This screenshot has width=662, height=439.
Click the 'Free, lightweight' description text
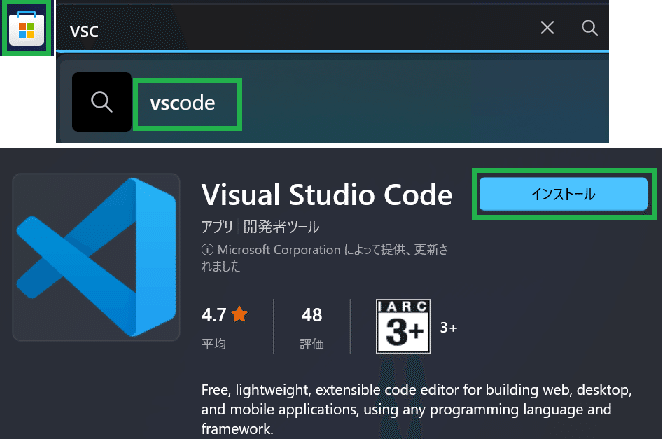(416, 409)
